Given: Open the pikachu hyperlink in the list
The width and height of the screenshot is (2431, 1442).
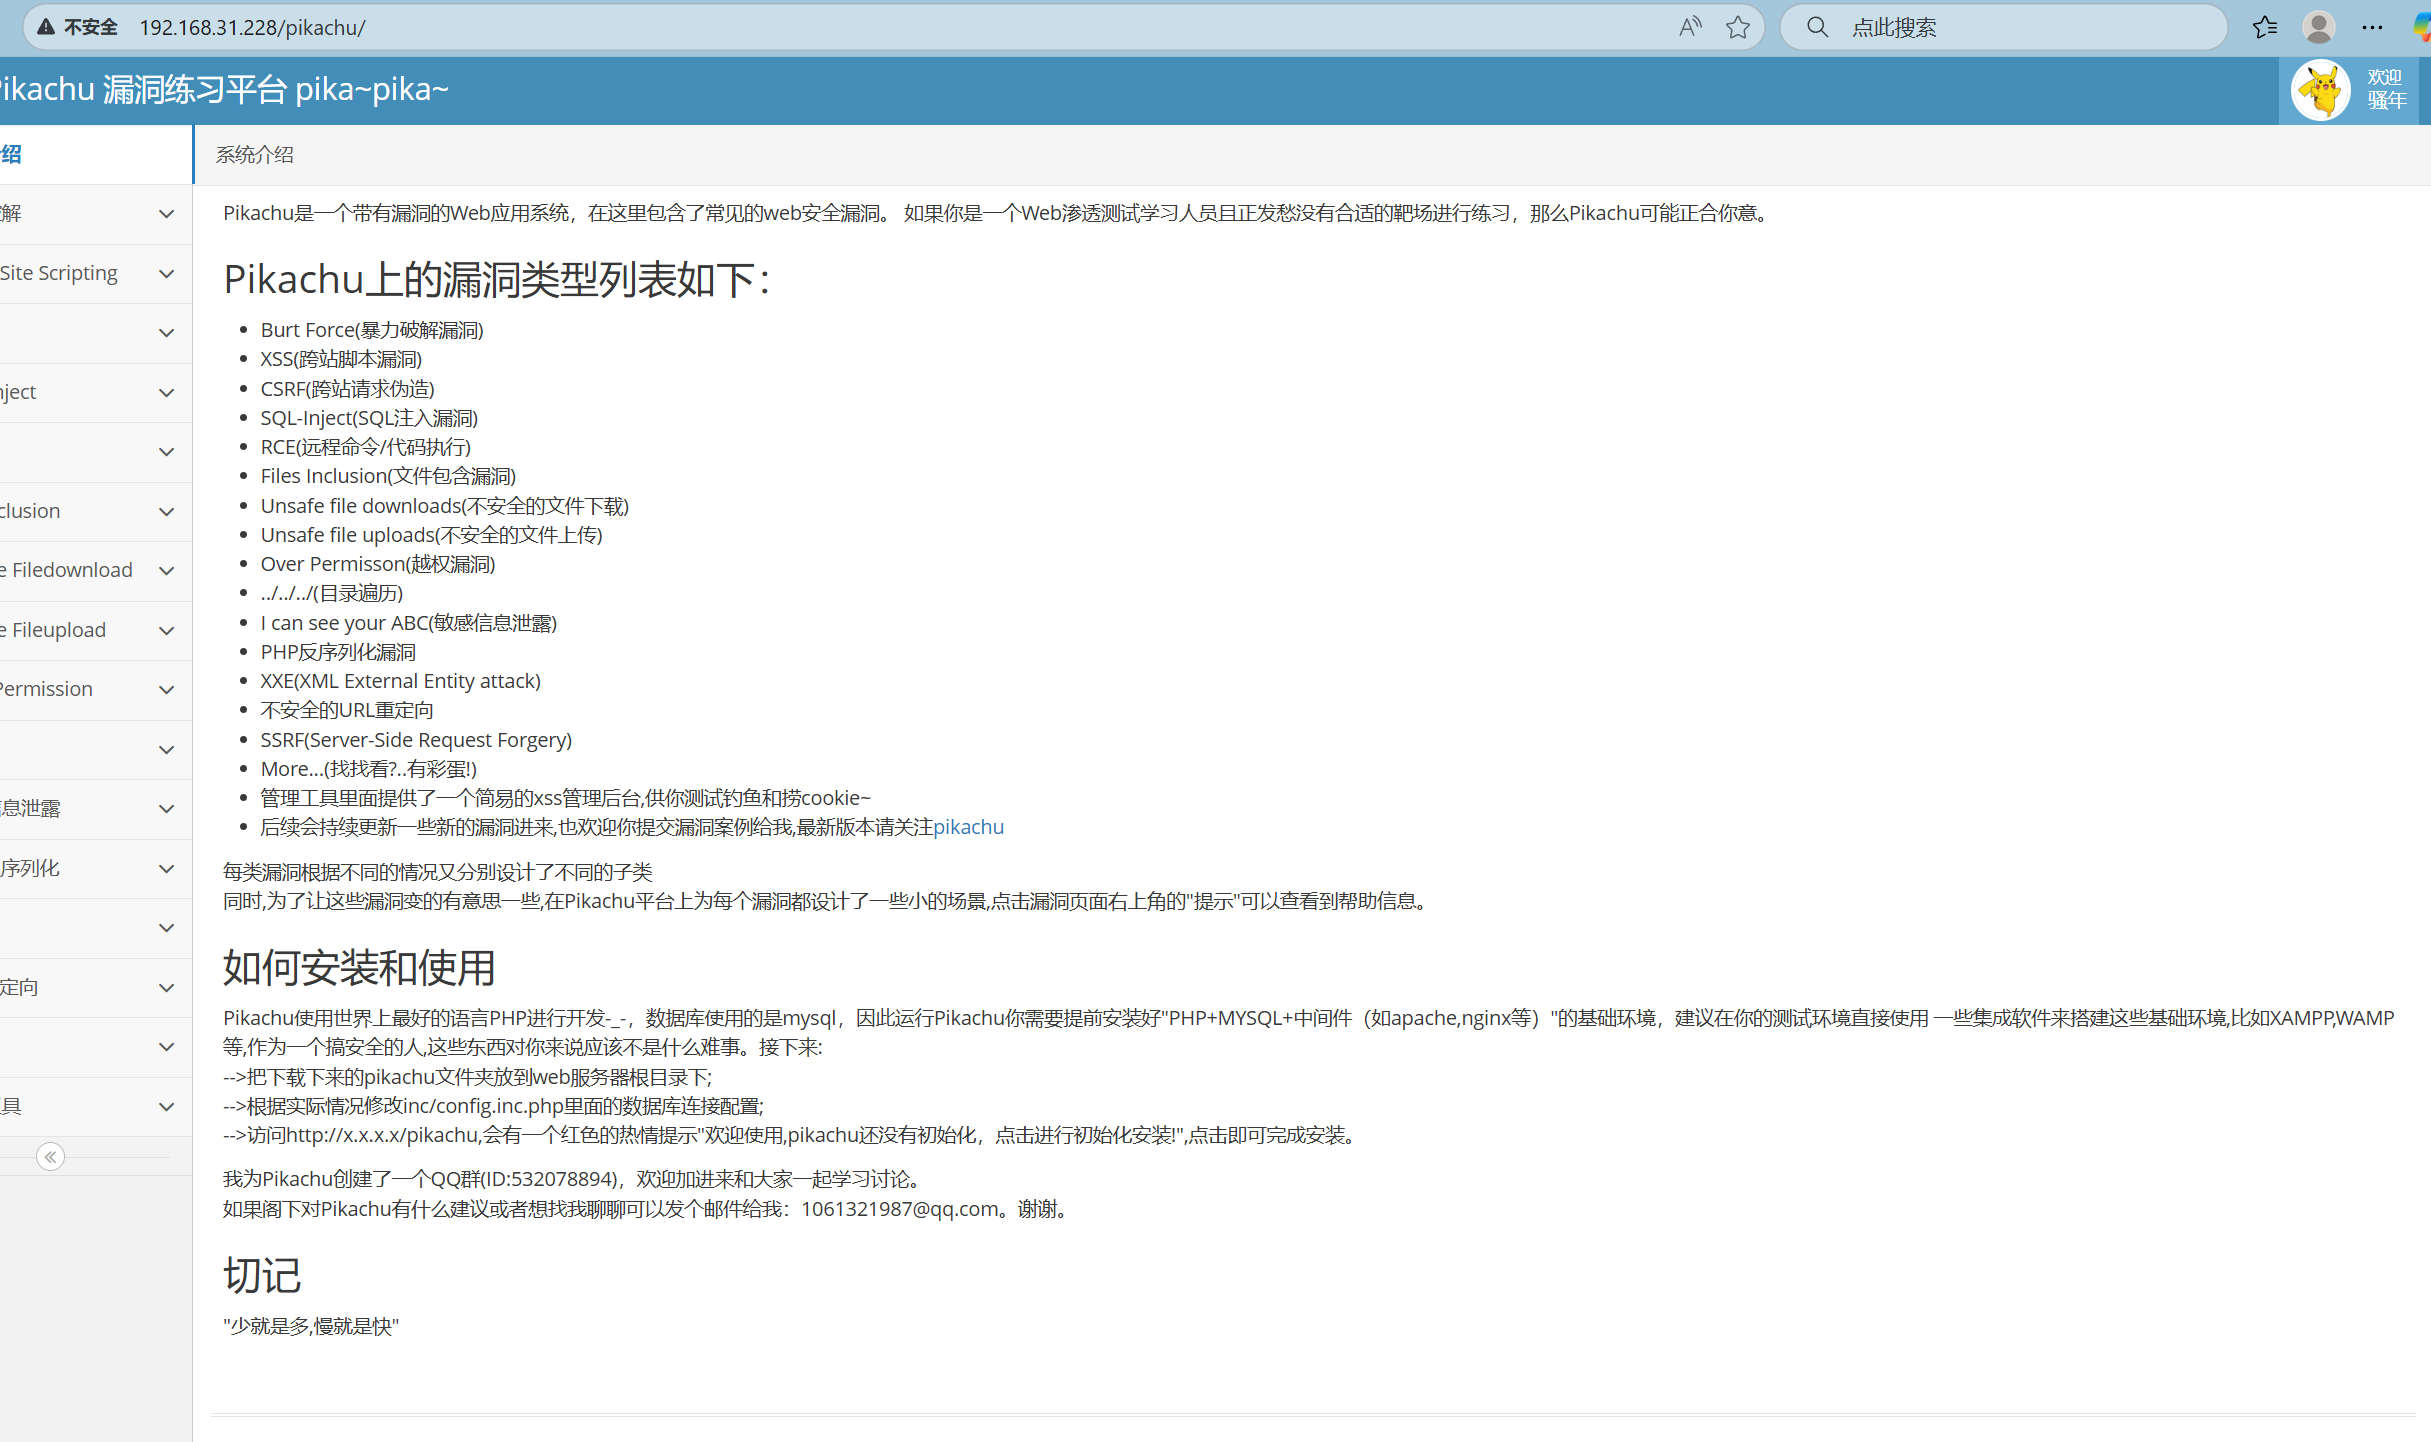Looking at the screenshot, I should pos(968,827).
